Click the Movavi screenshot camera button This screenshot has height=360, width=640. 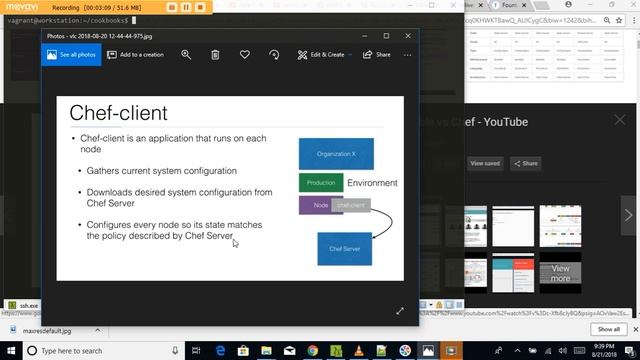pyautogui.click(x=172, y=7)
